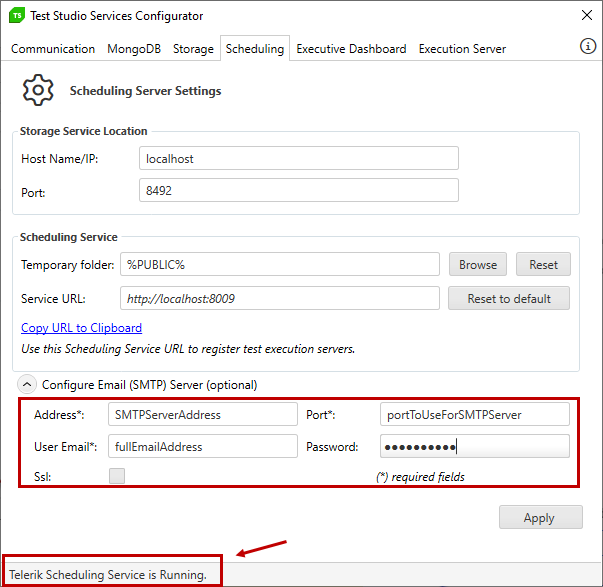Click the User Email input field
Image resolution: width=603 pixels, height=587 pixels.
pyautogui.click(x=203, y=446)
